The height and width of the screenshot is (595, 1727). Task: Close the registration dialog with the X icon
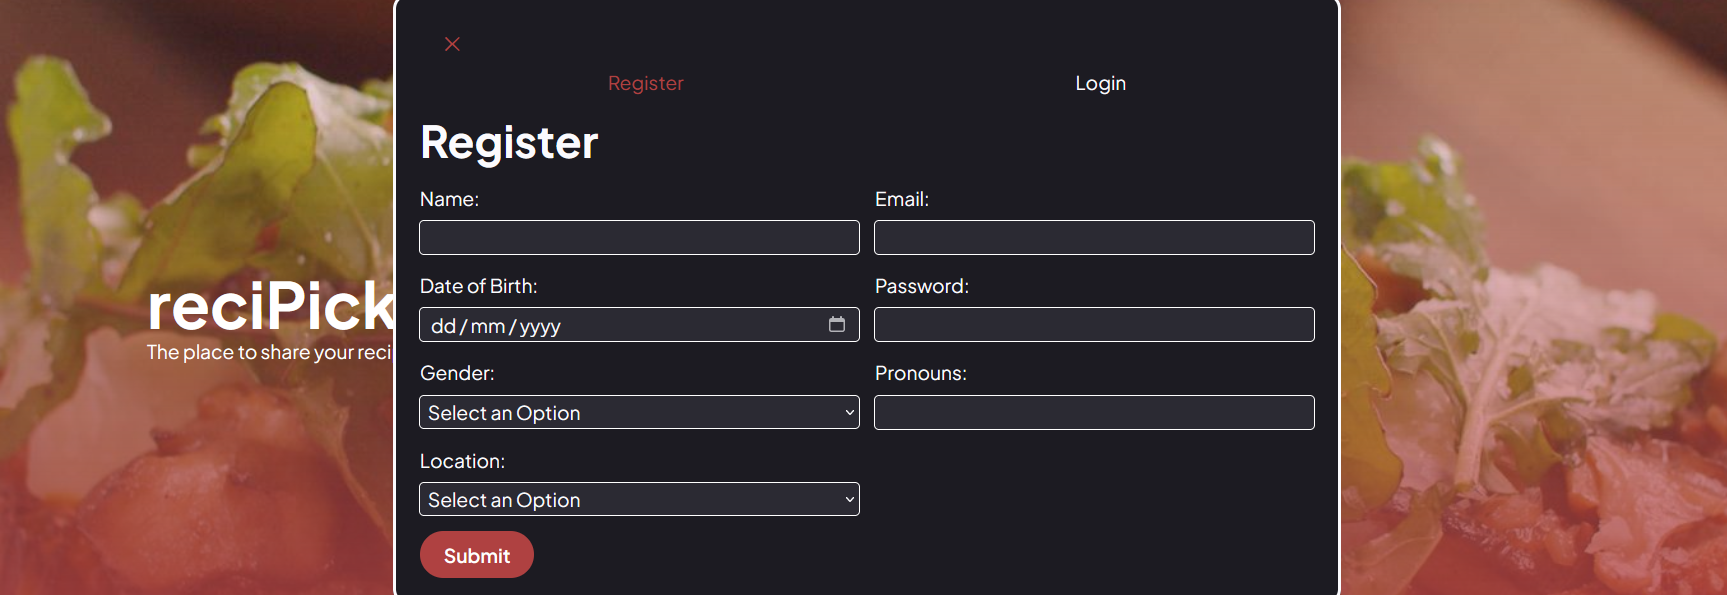click(452, 44)
